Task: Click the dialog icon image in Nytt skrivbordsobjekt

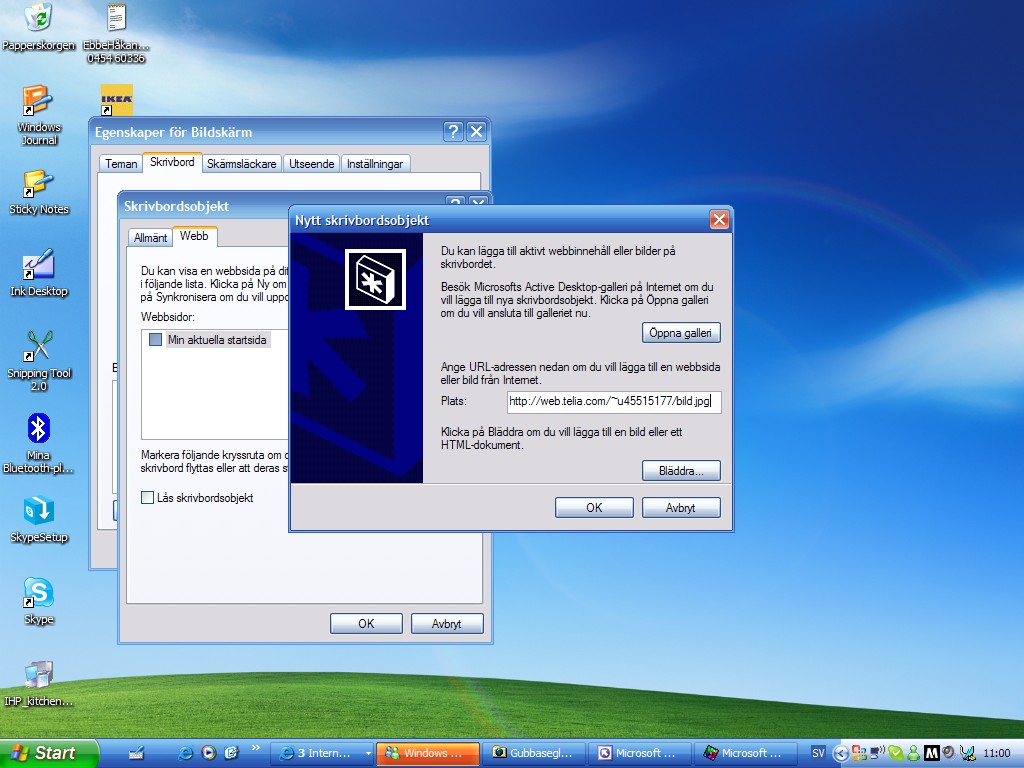Action: pos(376,279)
